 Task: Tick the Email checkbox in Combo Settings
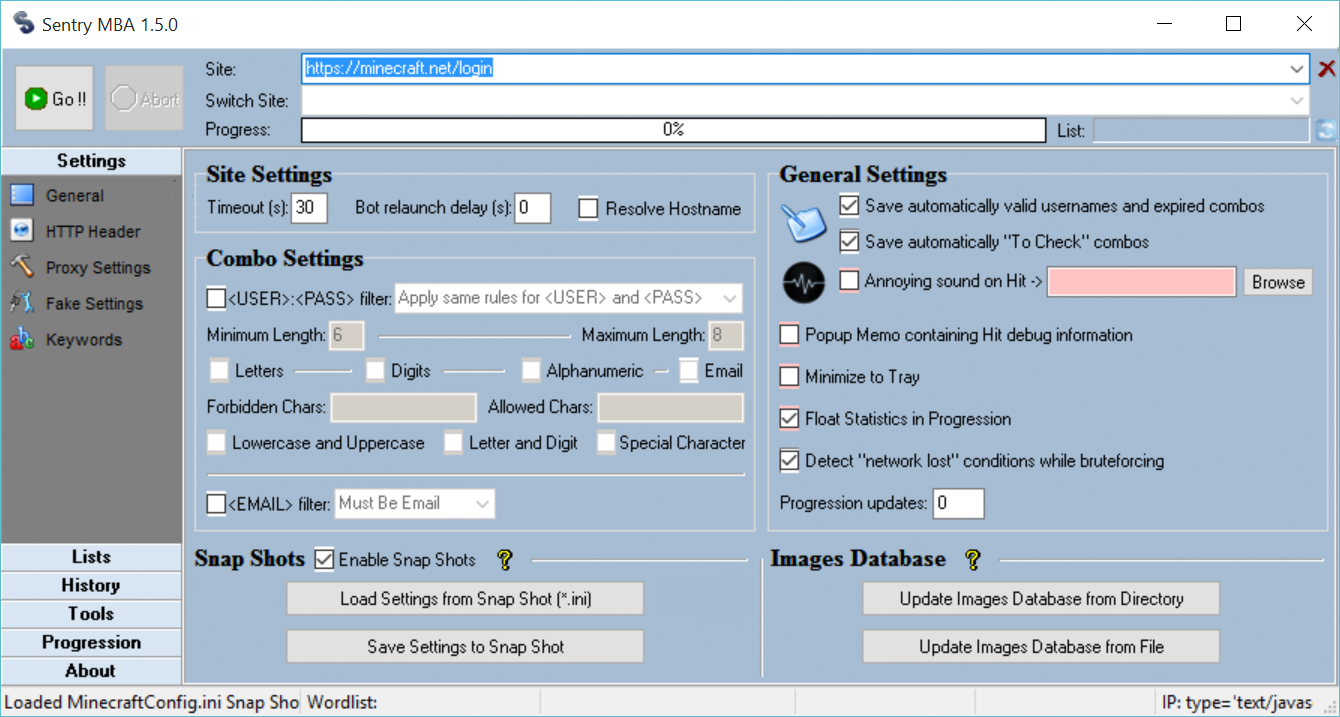[689, 371]
